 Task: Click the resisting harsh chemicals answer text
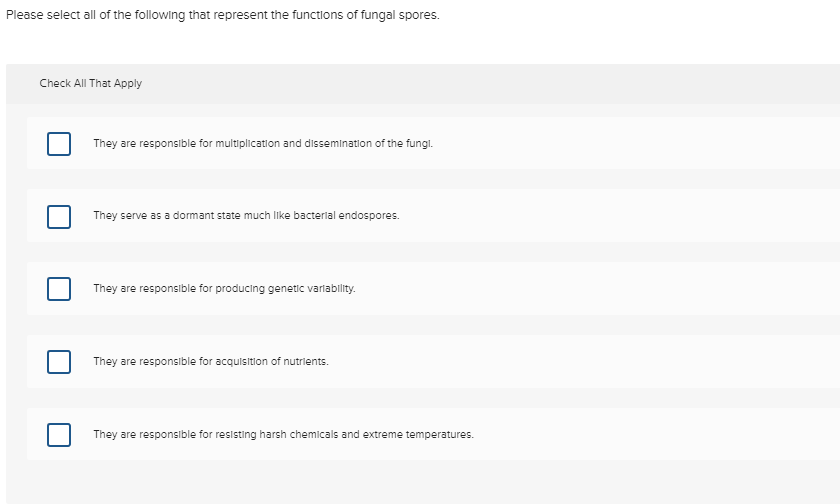click(x=283, y=435)
